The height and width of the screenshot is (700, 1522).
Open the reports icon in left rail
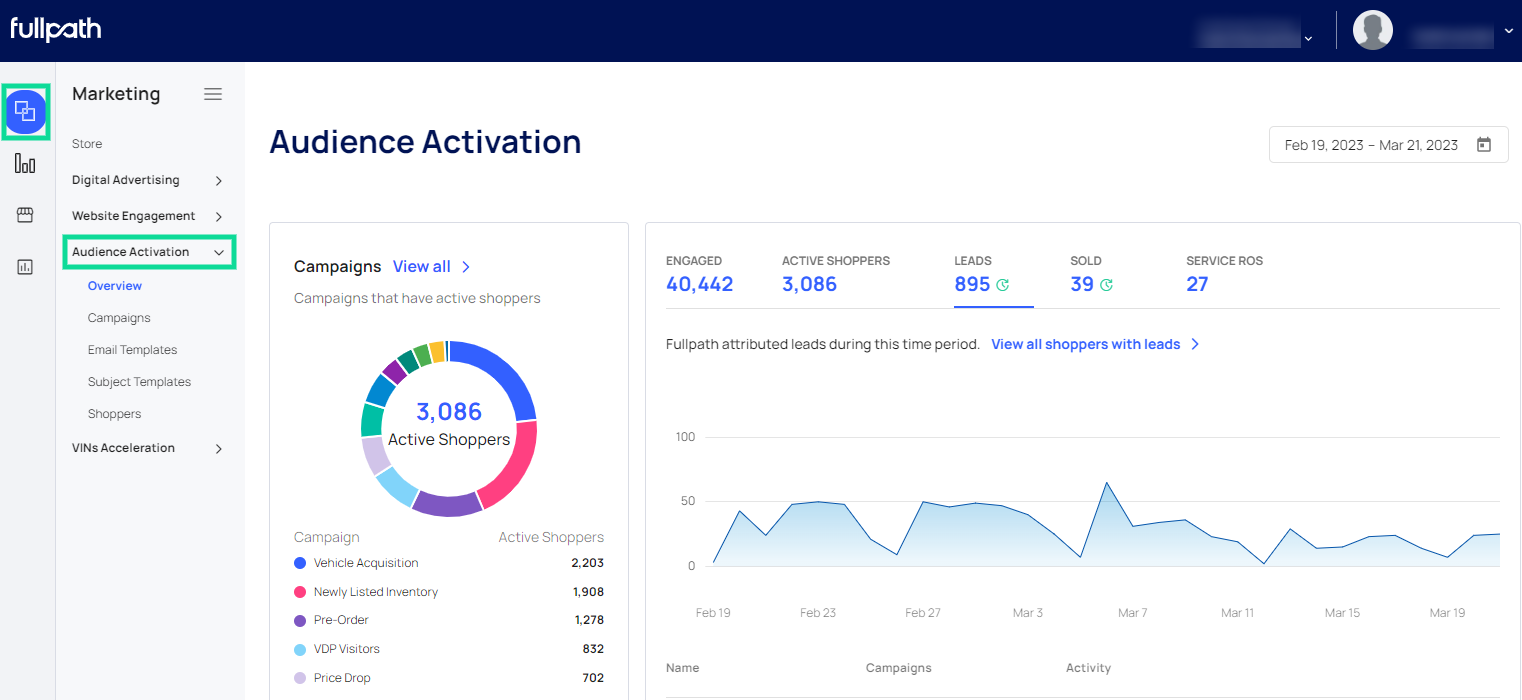tap(25, 267)
